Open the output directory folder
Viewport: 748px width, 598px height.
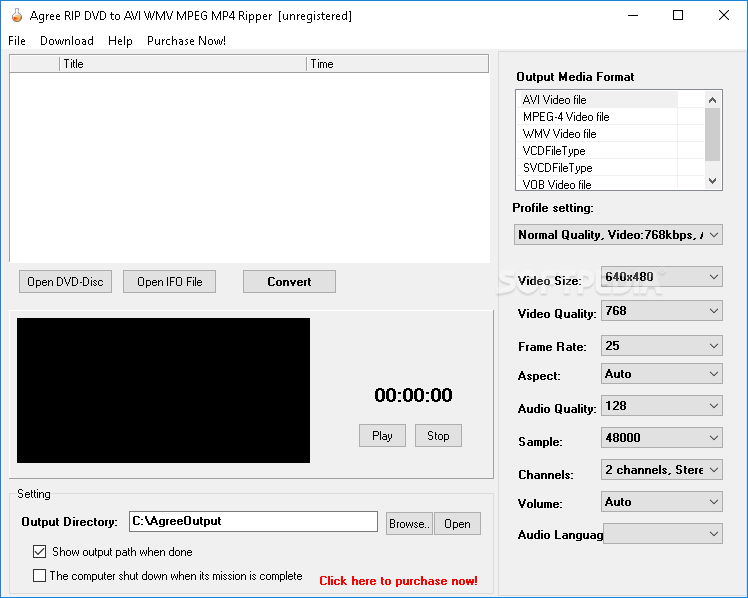click(x=457, y=524)
